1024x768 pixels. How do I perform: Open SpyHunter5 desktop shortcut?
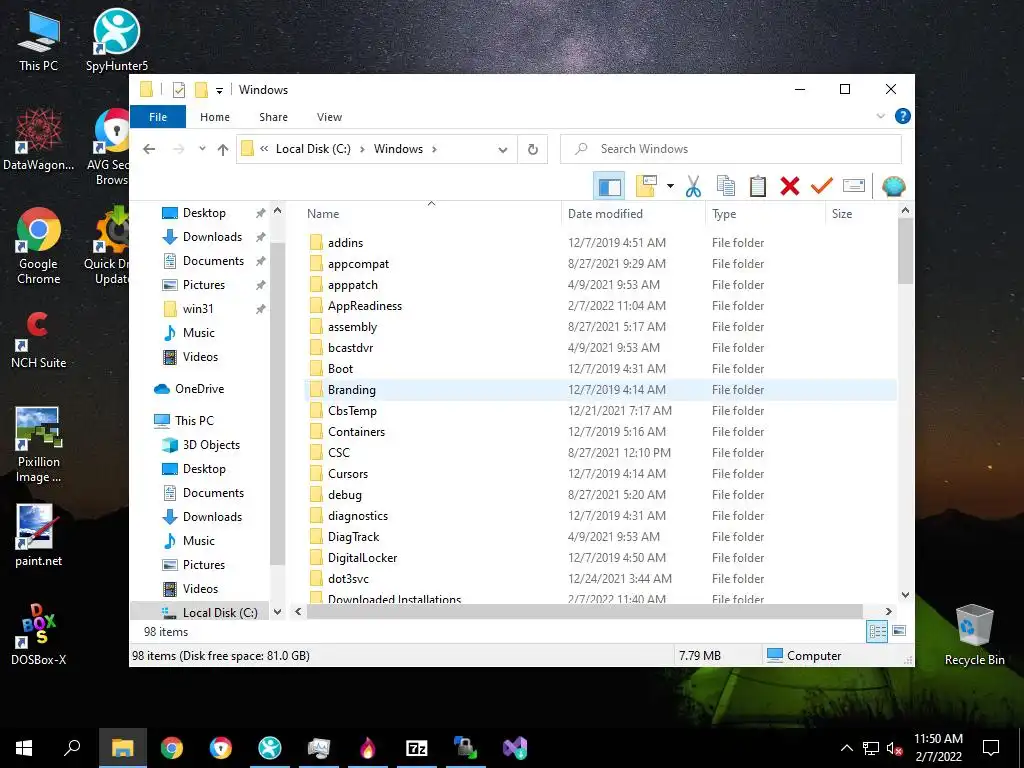click(x=117, y=40)
